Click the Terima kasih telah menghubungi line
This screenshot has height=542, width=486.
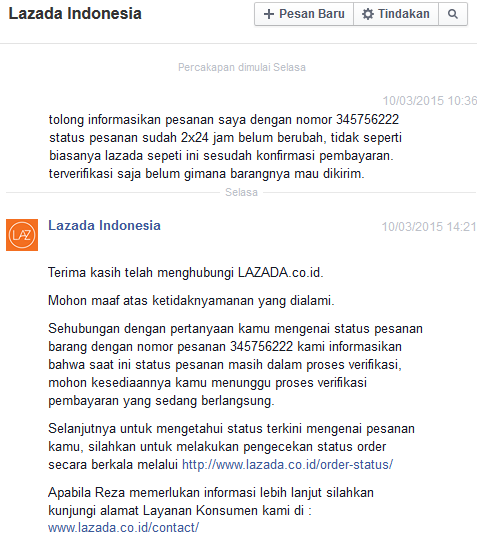coord(186,272)
